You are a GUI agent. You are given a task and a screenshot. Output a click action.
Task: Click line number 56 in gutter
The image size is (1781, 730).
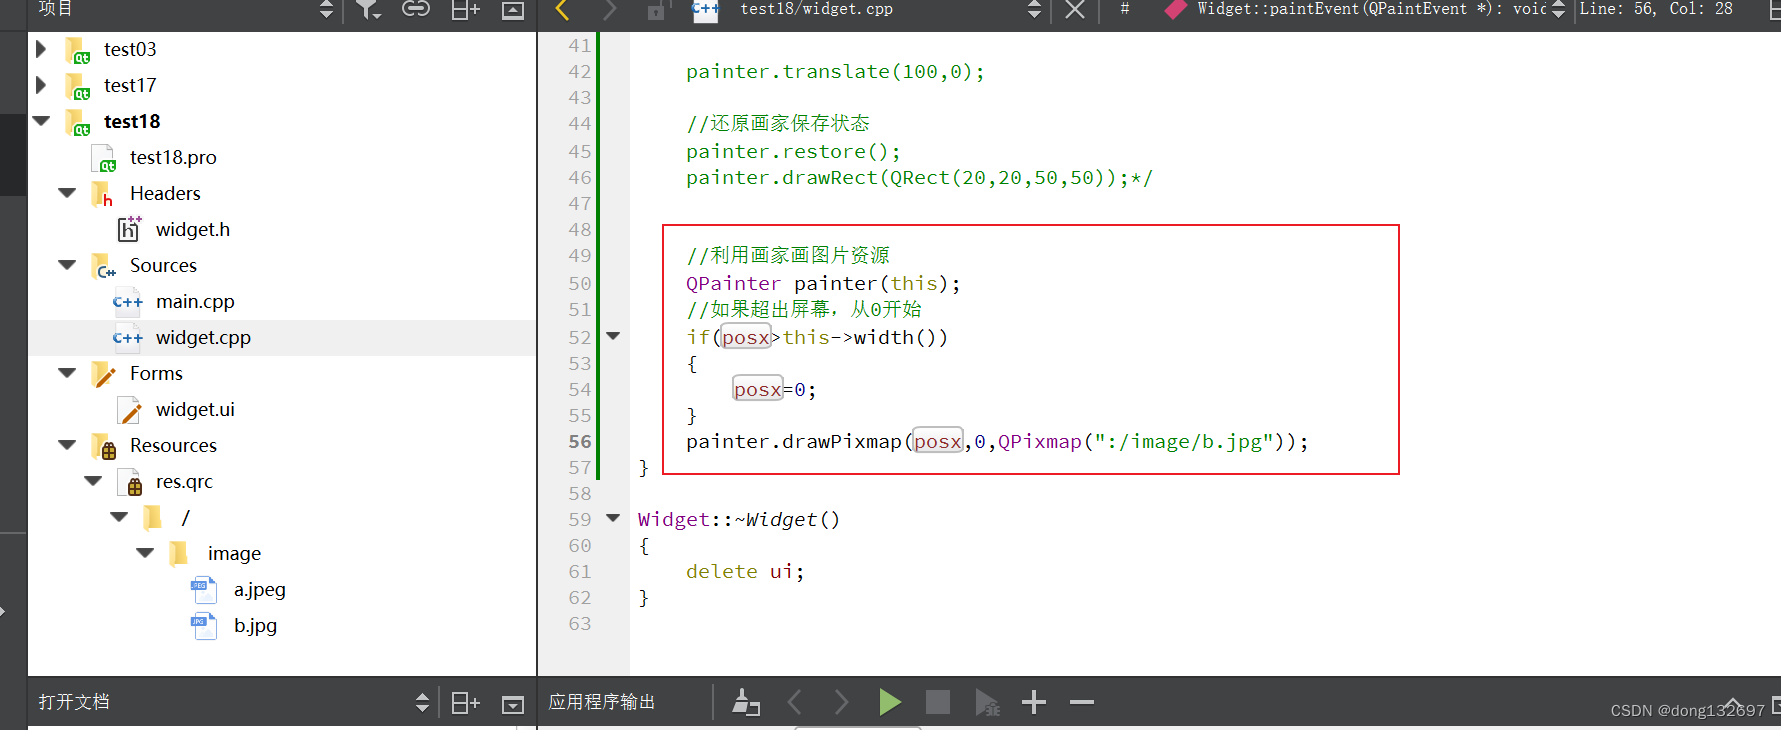coord(580,441)
